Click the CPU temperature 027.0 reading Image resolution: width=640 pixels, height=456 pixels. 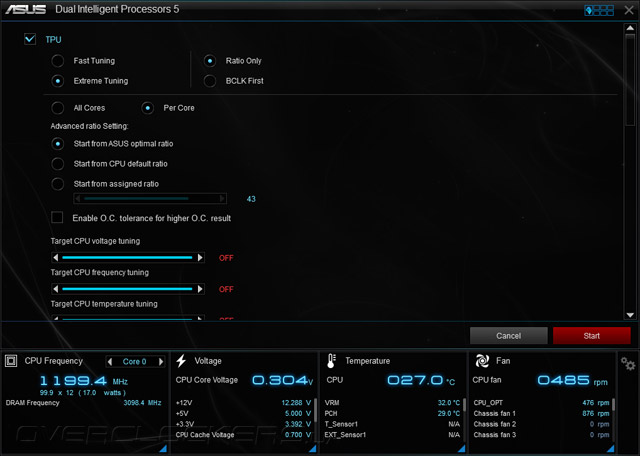point(421,380)
